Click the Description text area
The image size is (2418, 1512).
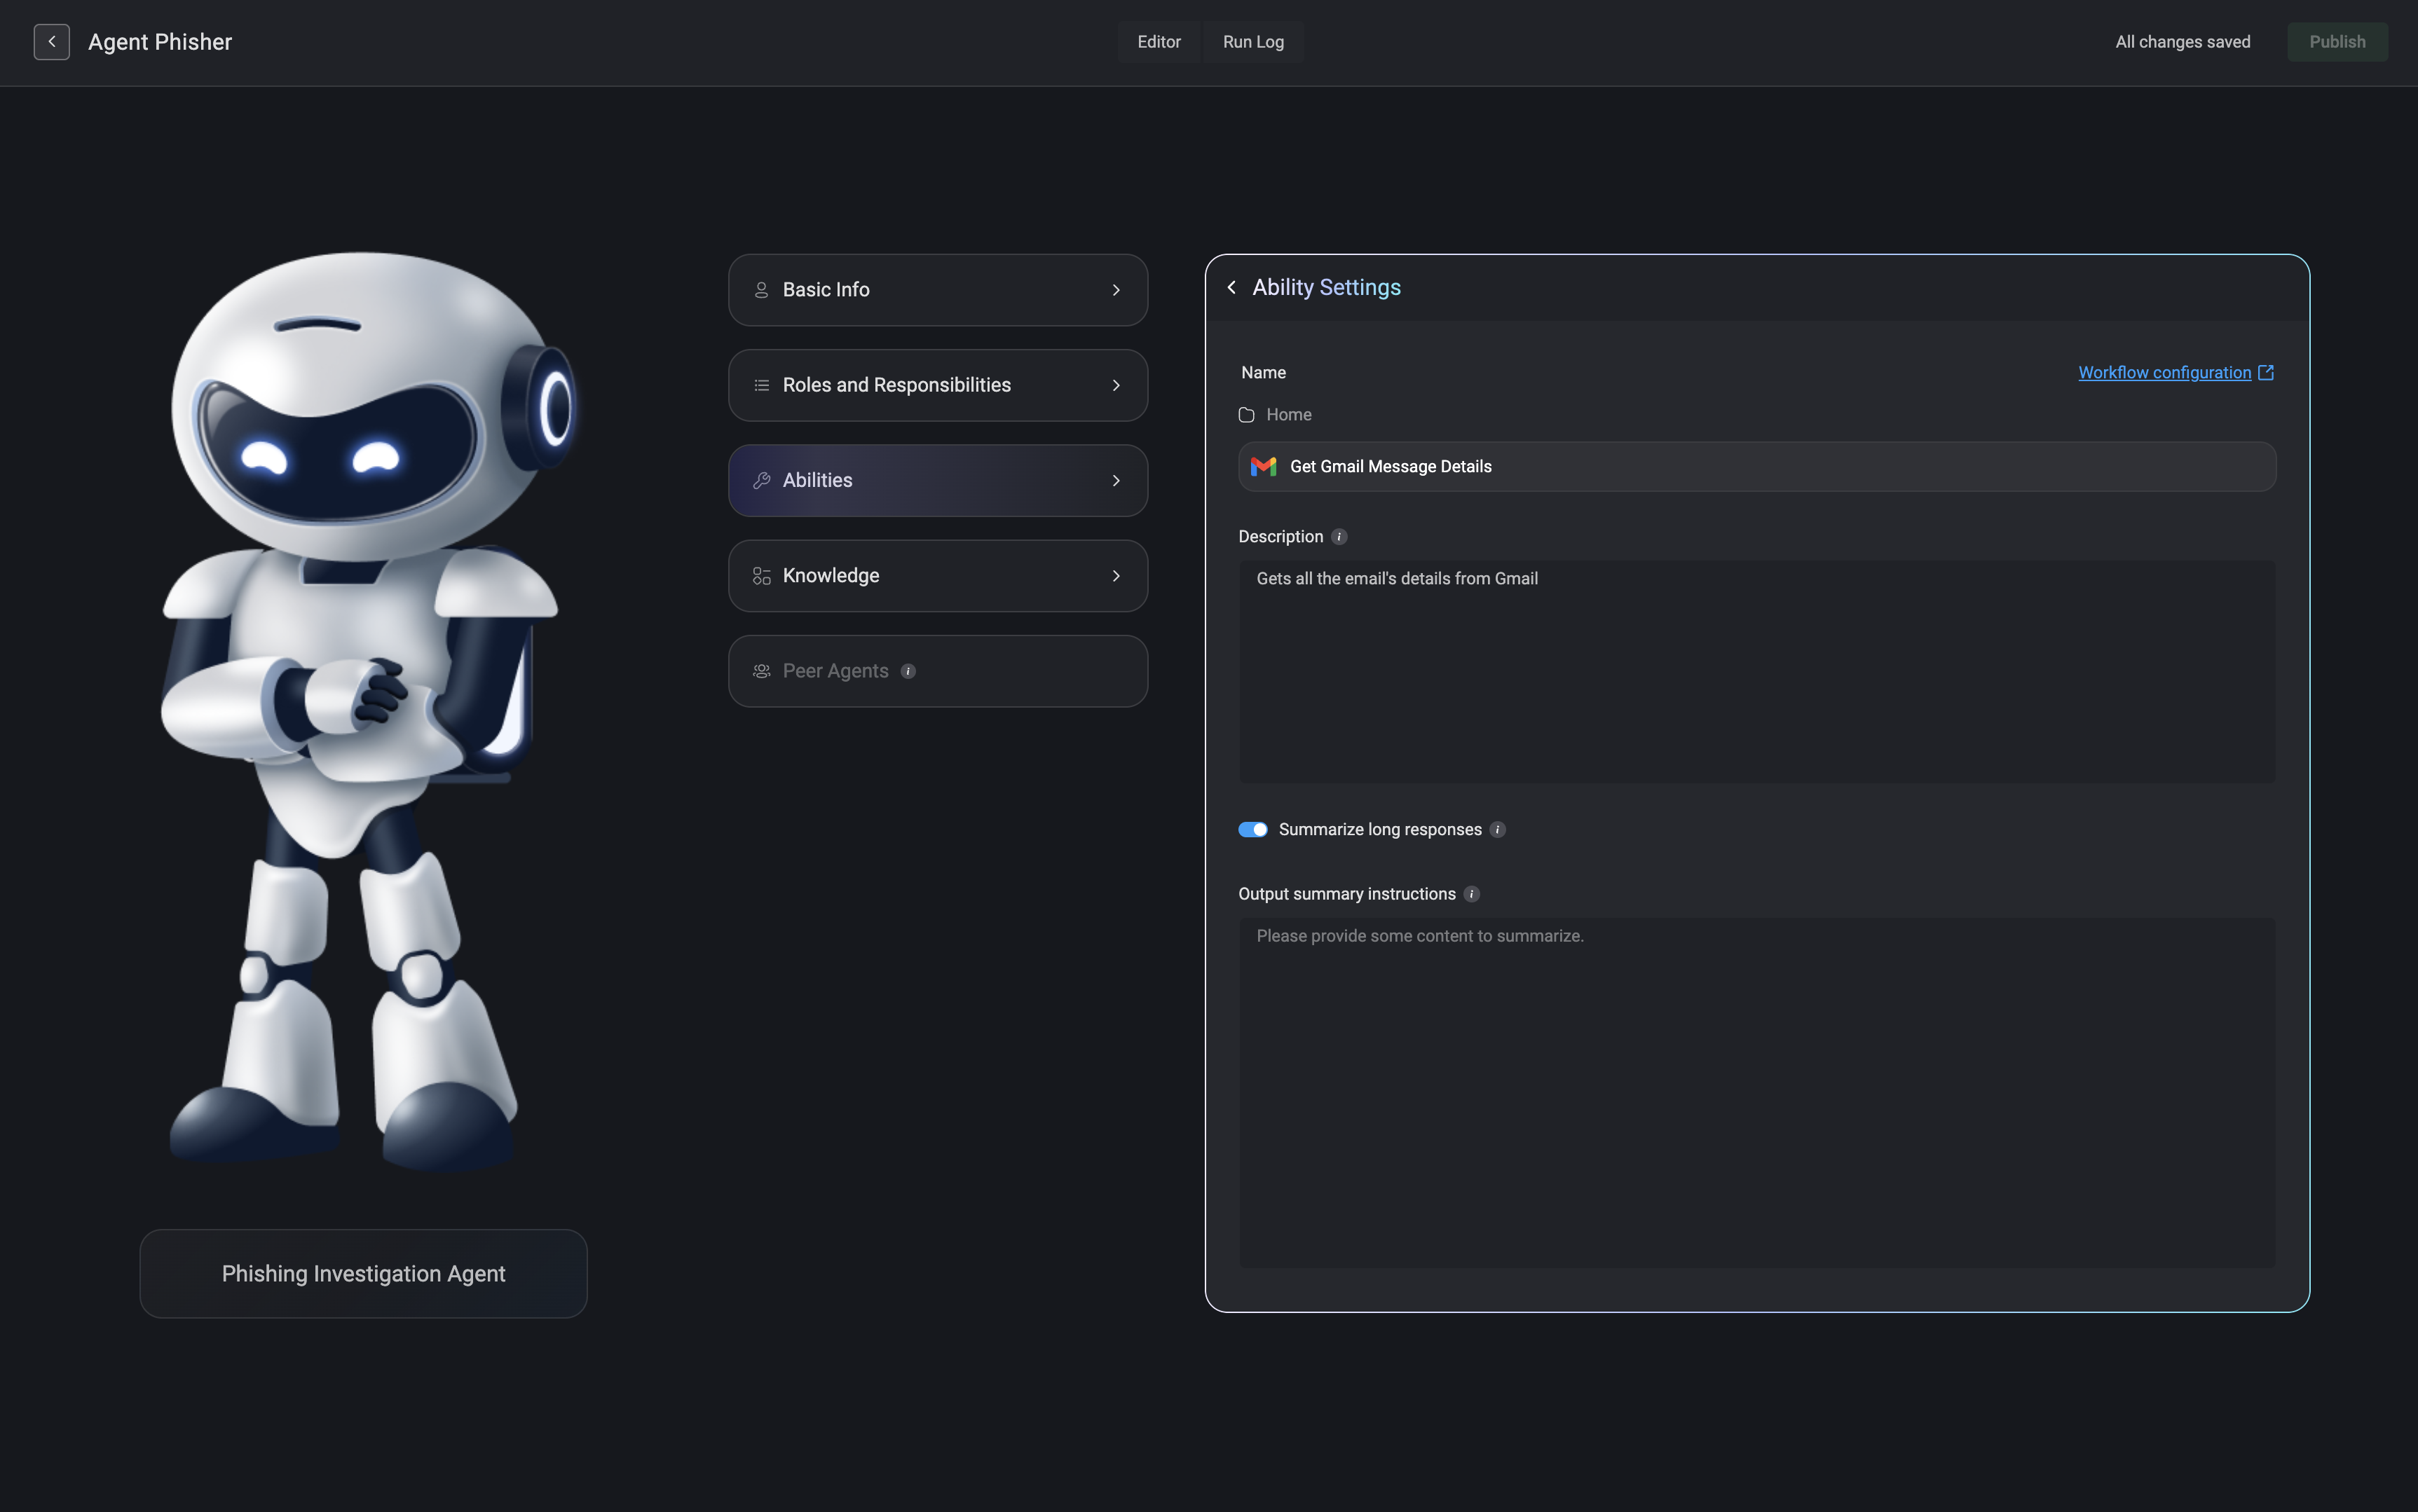pos(1756,671)
